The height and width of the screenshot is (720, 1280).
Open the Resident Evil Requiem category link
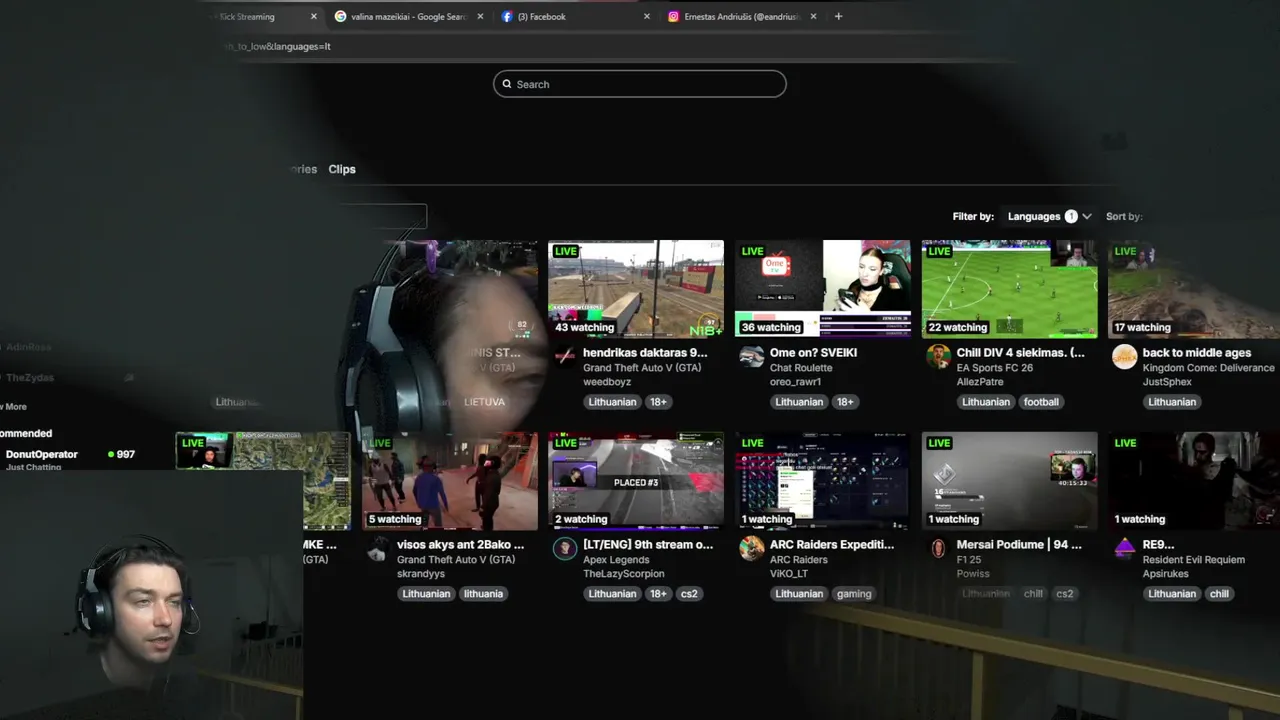pyautogui.click(x=1194, y=560)
